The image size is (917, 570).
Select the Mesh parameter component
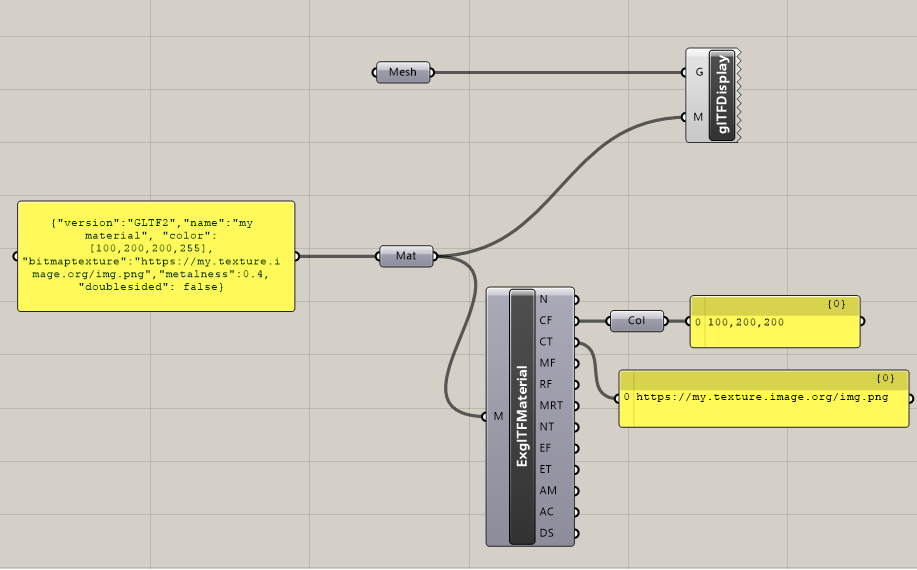pyautogui.click(x=403, y=72)
